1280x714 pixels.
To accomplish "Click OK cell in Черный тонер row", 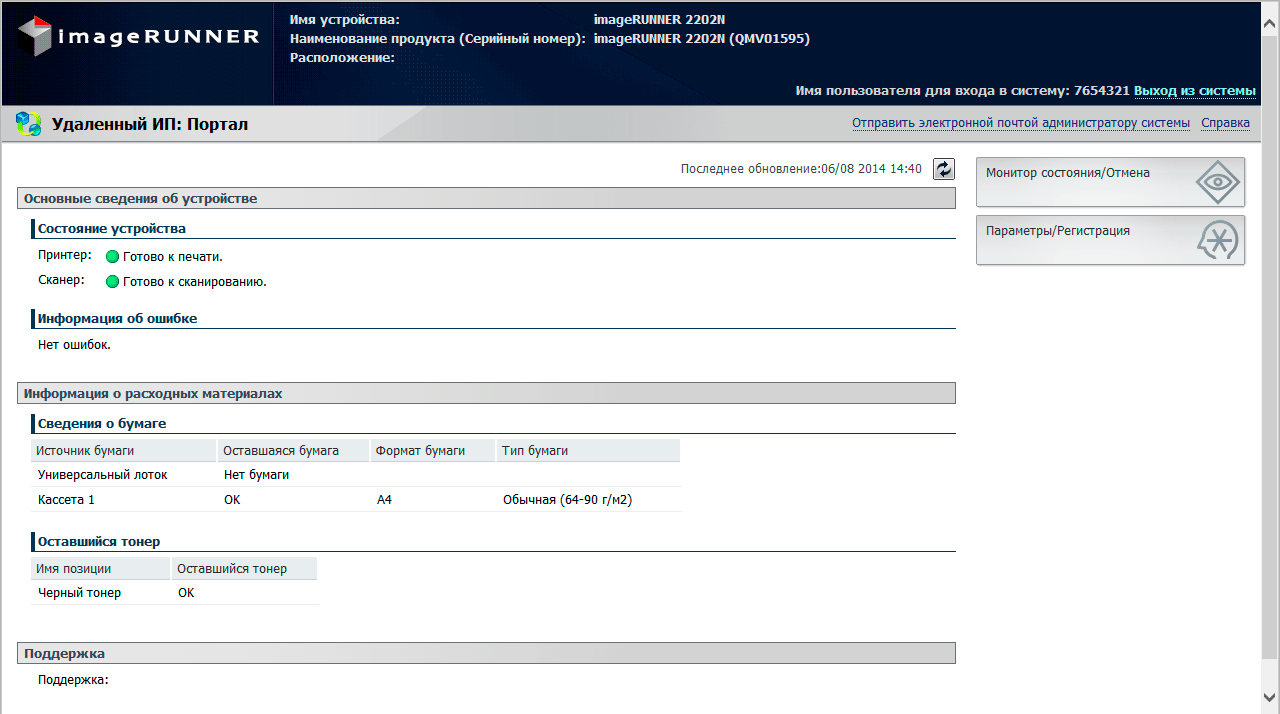I will [x=186, y=593].
